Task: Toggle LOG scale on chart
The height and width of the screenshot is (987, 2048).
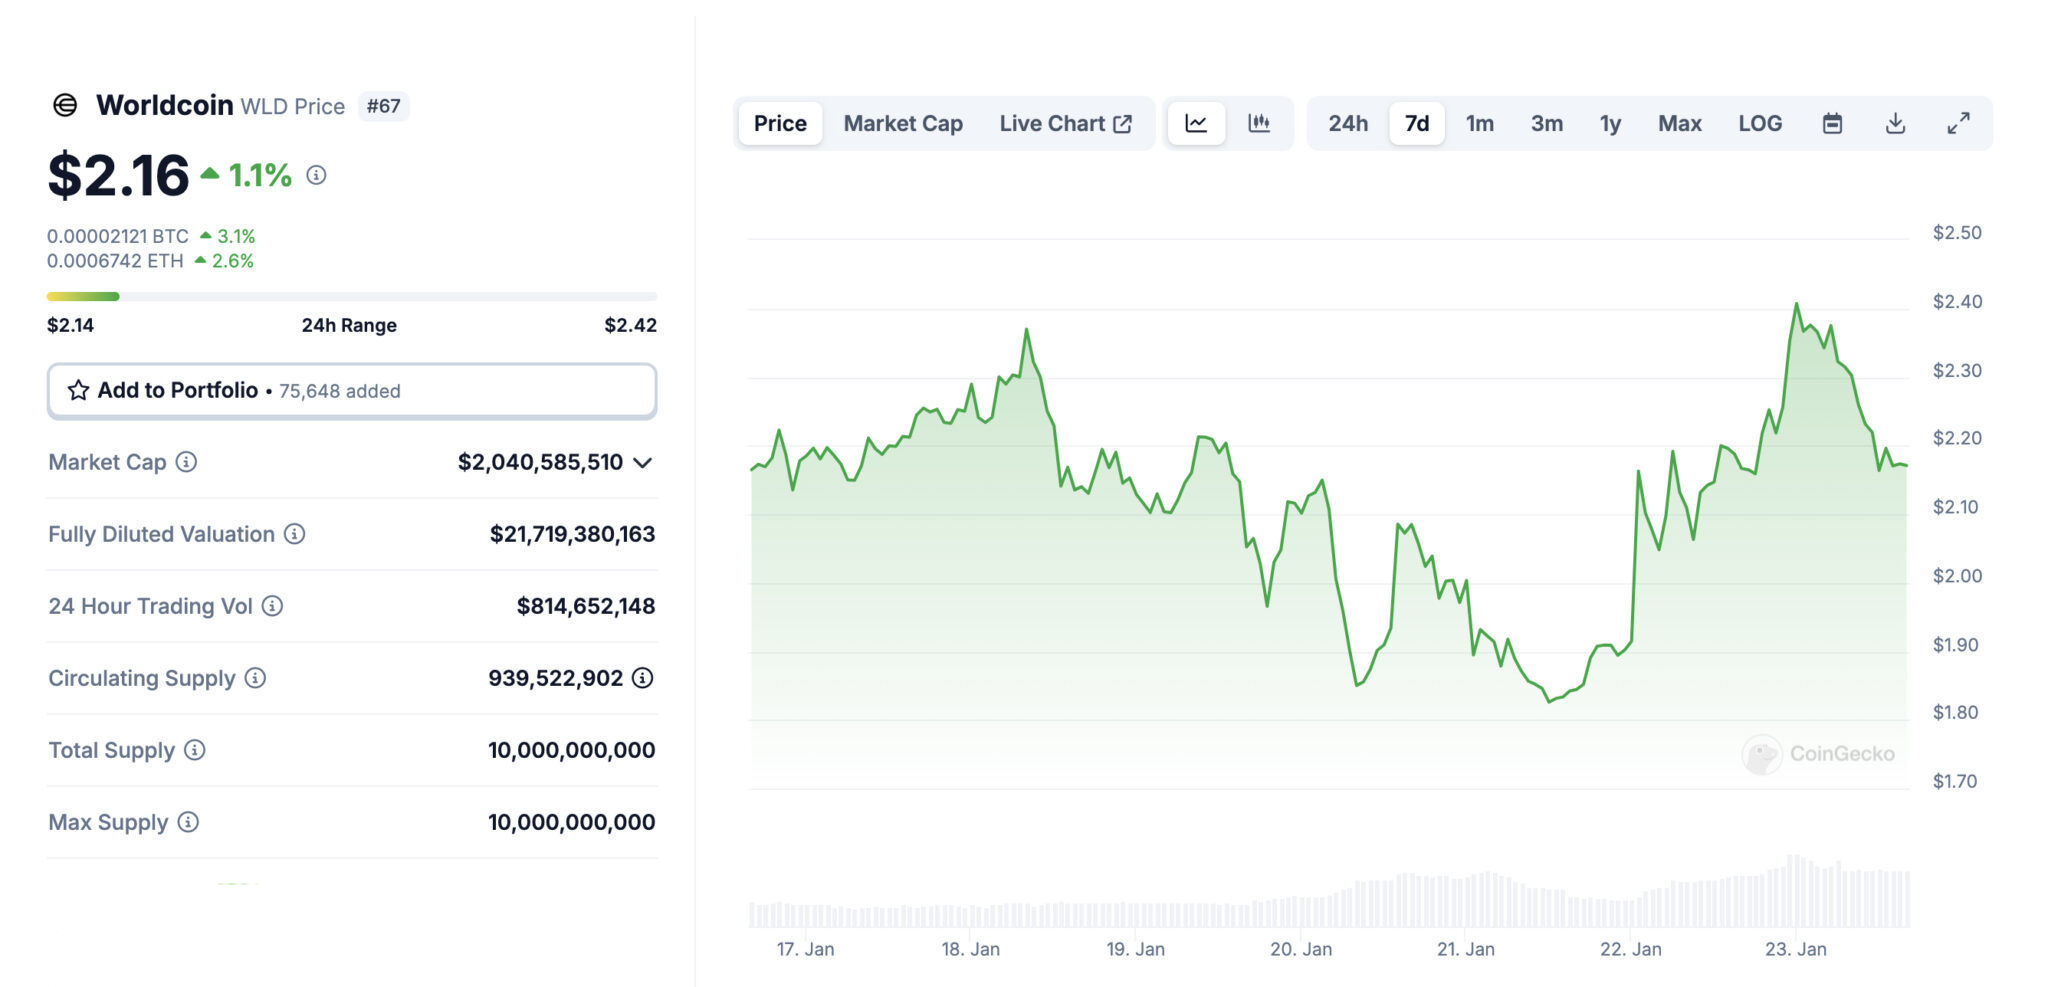Action: (1760, 124)
